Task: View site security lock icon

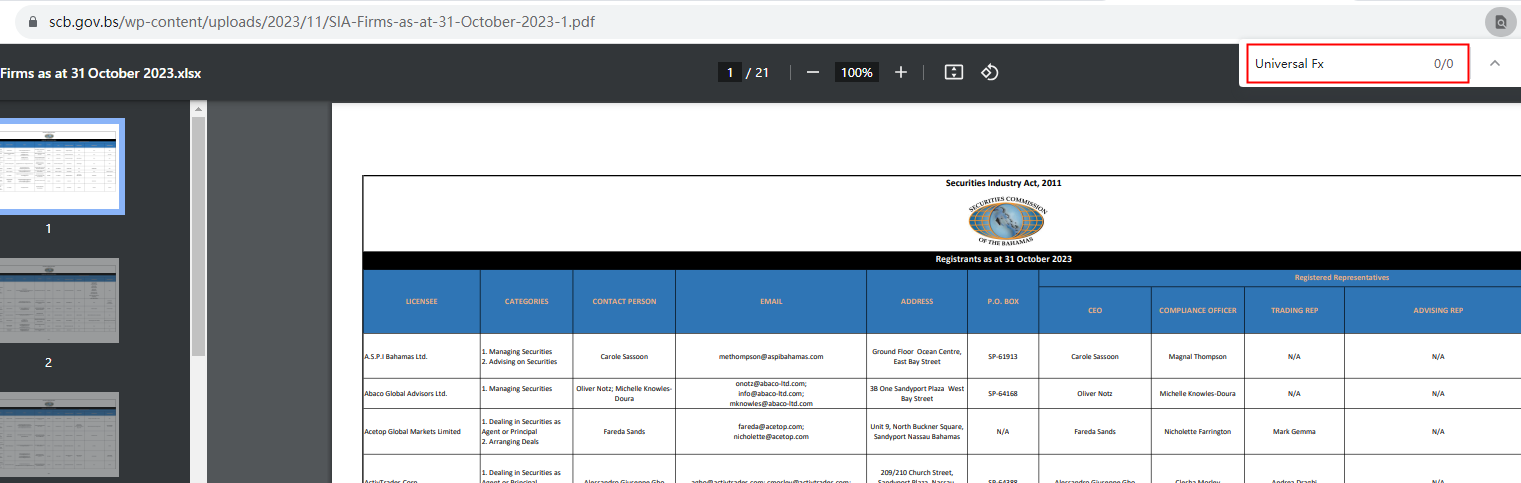Action: point(33,21)
